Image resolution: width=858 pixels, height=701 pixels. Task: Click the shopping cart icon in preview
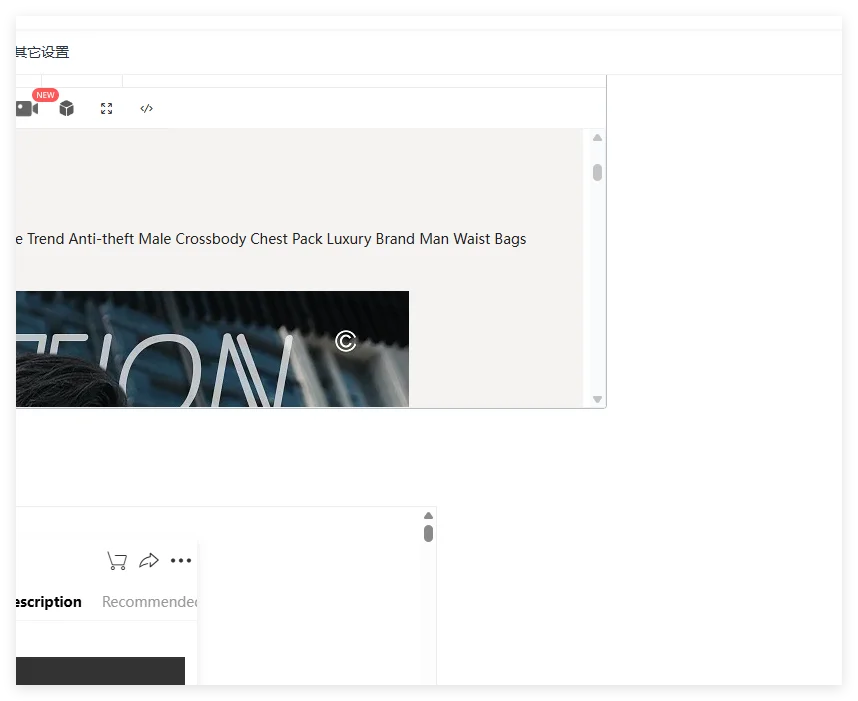[117, 561]
